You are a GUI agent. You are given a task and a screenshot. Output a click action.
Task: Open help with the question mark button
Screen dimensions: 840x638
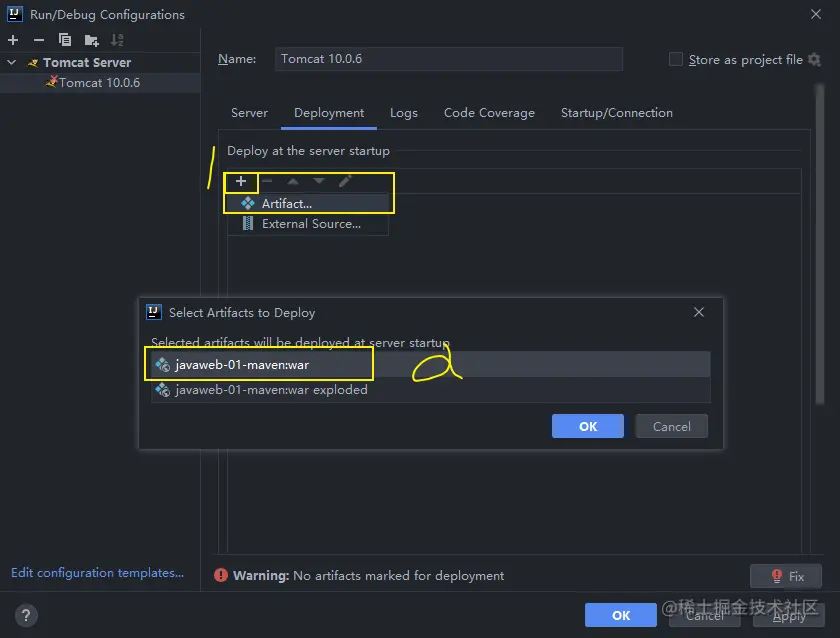26,615
